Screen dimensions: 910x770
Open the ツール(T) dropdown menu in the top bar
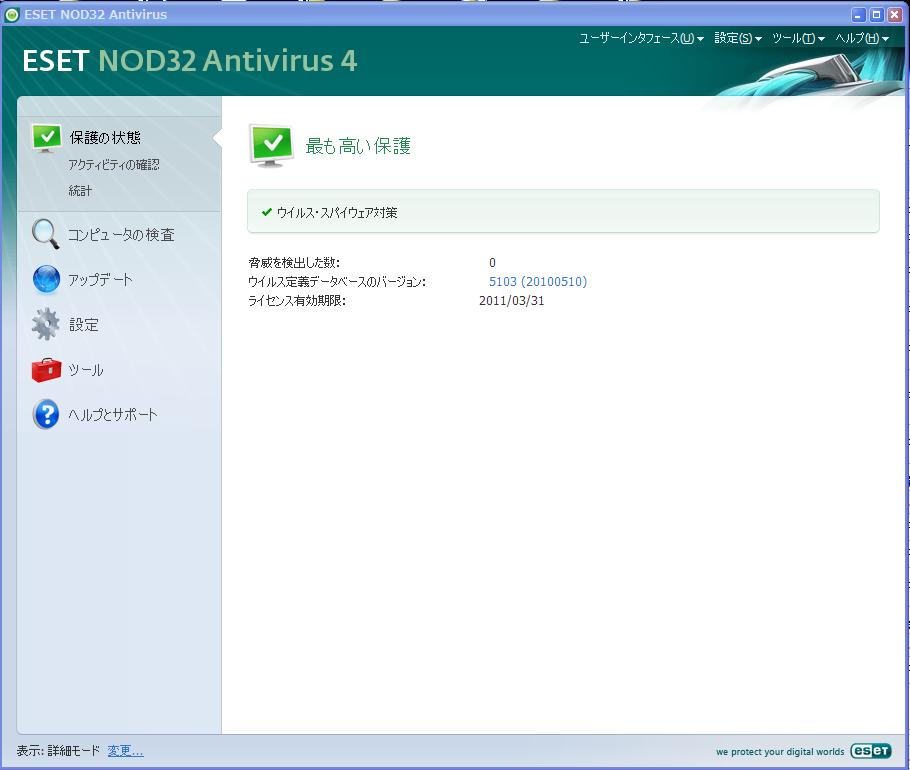pyautogui.click(x=798, y=38)
